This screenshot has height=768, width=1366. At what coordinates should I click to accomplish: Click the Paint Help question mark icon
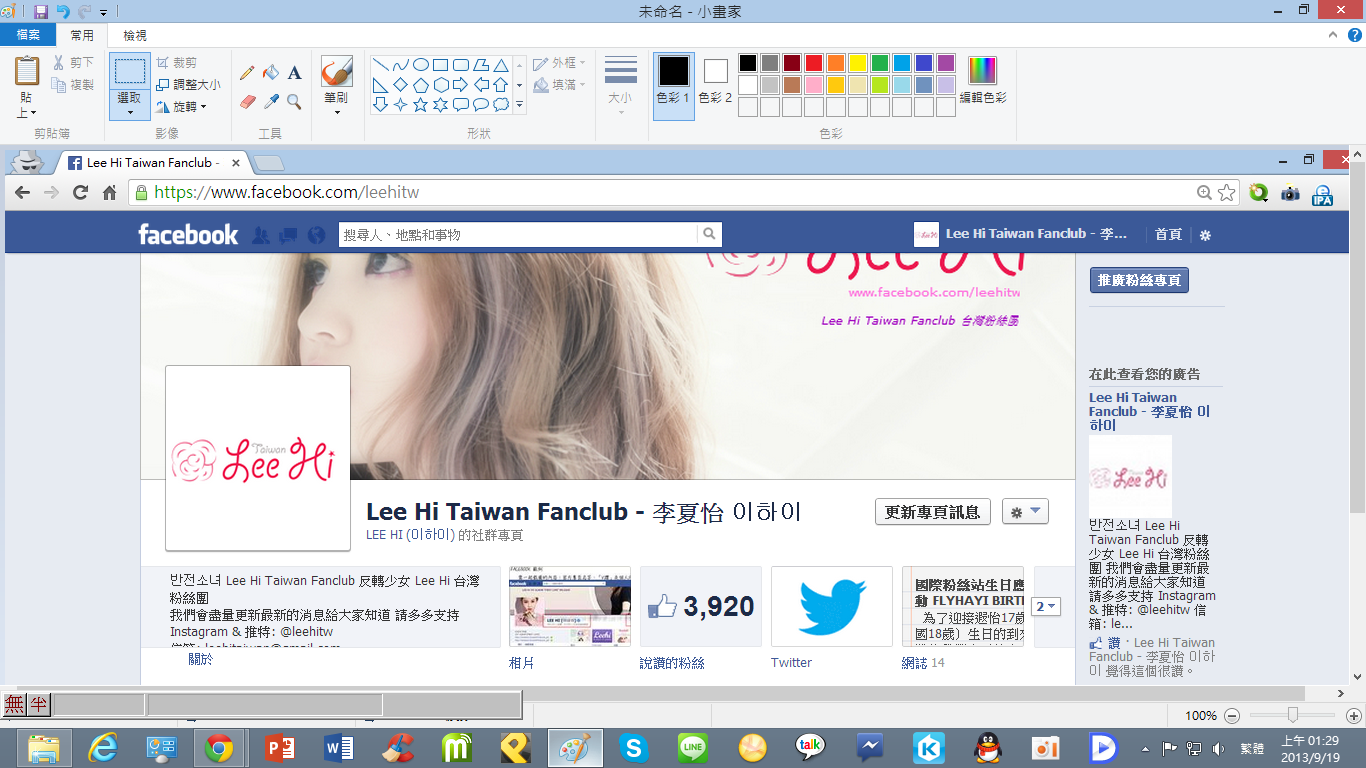[x=1355, y=35]
